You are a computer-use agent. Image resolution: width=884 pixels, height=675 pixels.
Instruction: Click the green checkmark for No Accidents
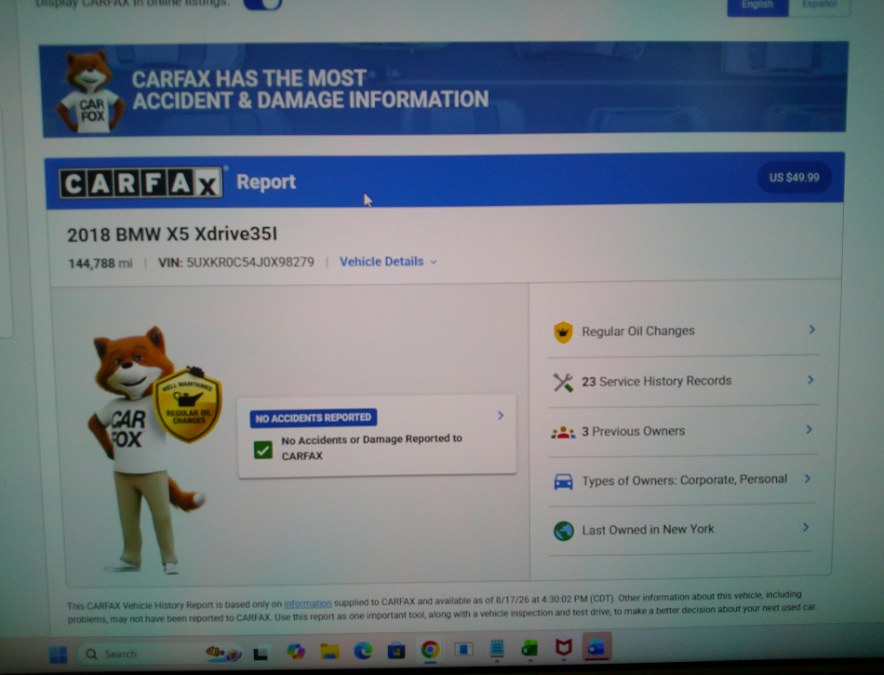pyautogui.click(x=263, y=449)
